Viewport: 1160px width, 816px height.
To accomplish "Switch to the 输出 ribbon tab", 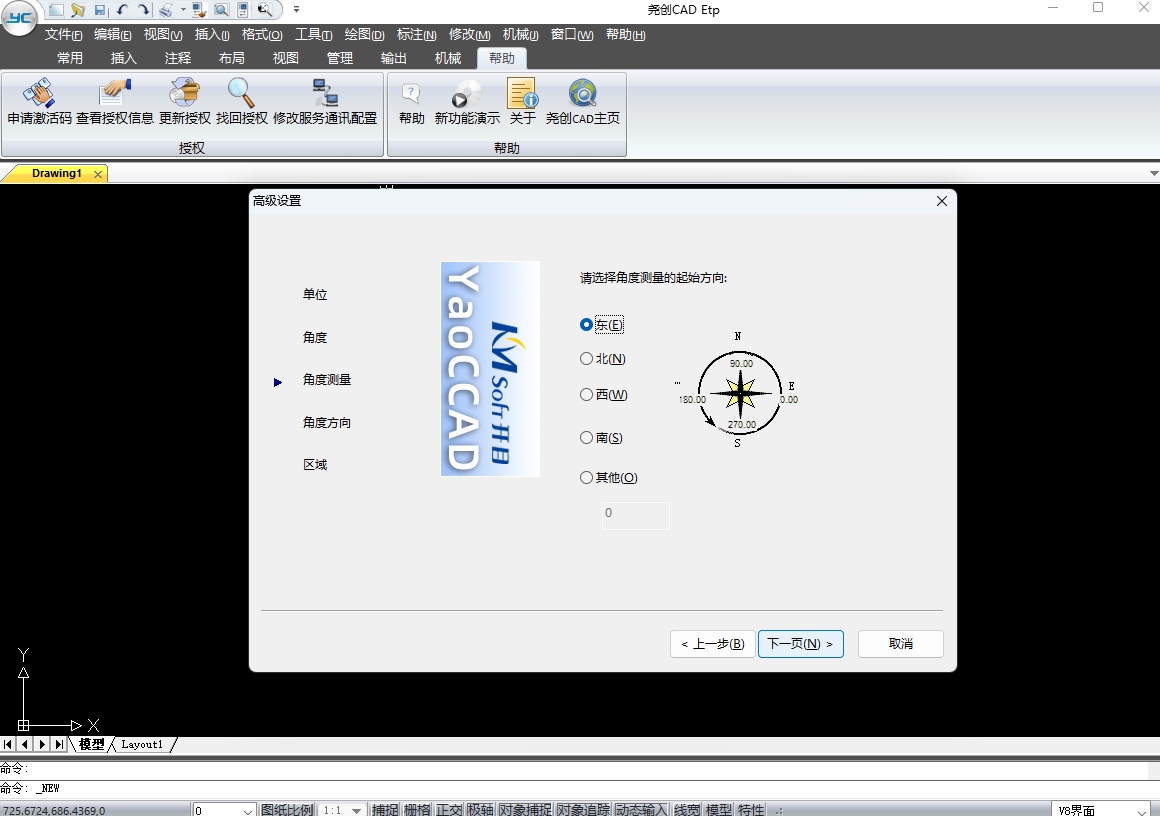I will [394, 58].
